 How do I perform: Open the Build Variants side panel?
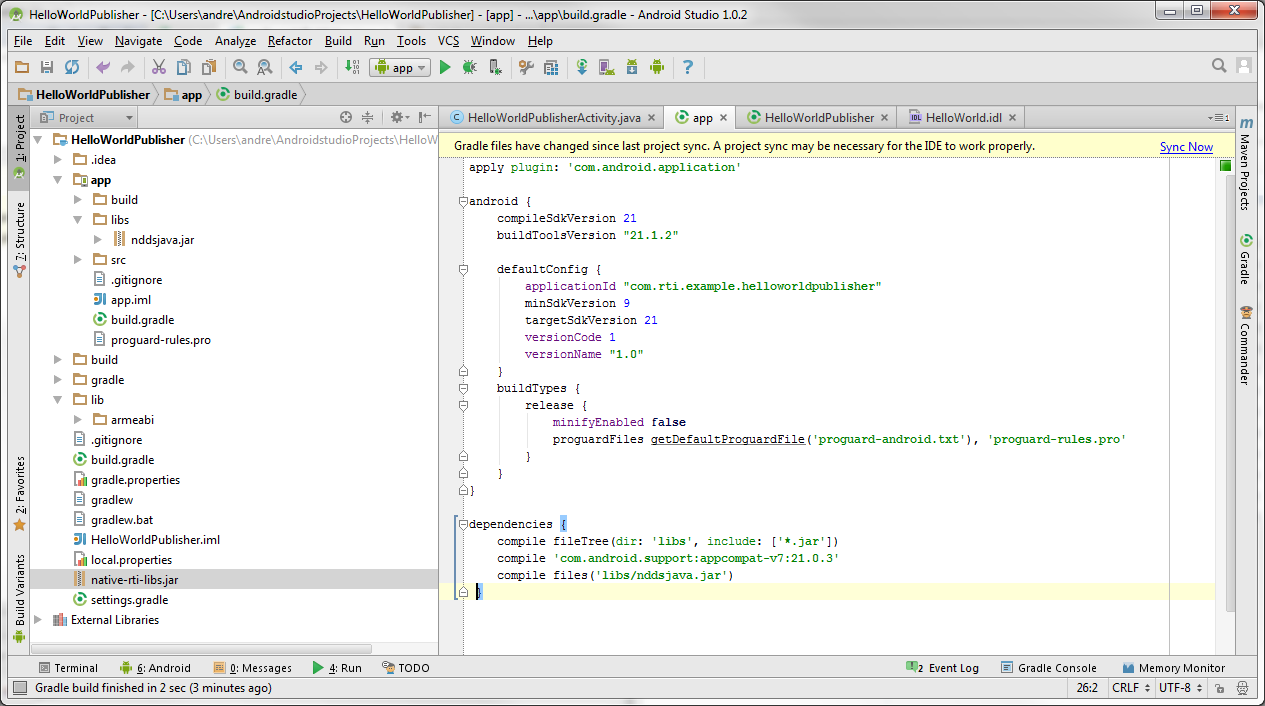coord(19,598)
